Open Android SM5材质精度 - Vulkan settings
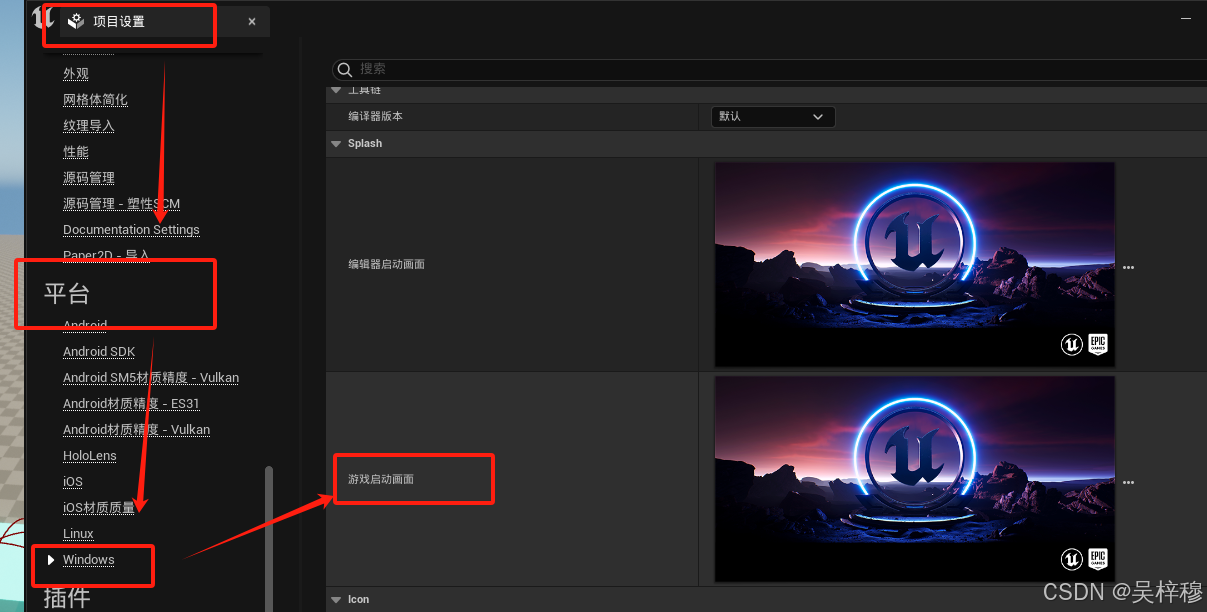The width and height of the screenshot is (1207, 612). pyautogui.click(x=151, y=378)
